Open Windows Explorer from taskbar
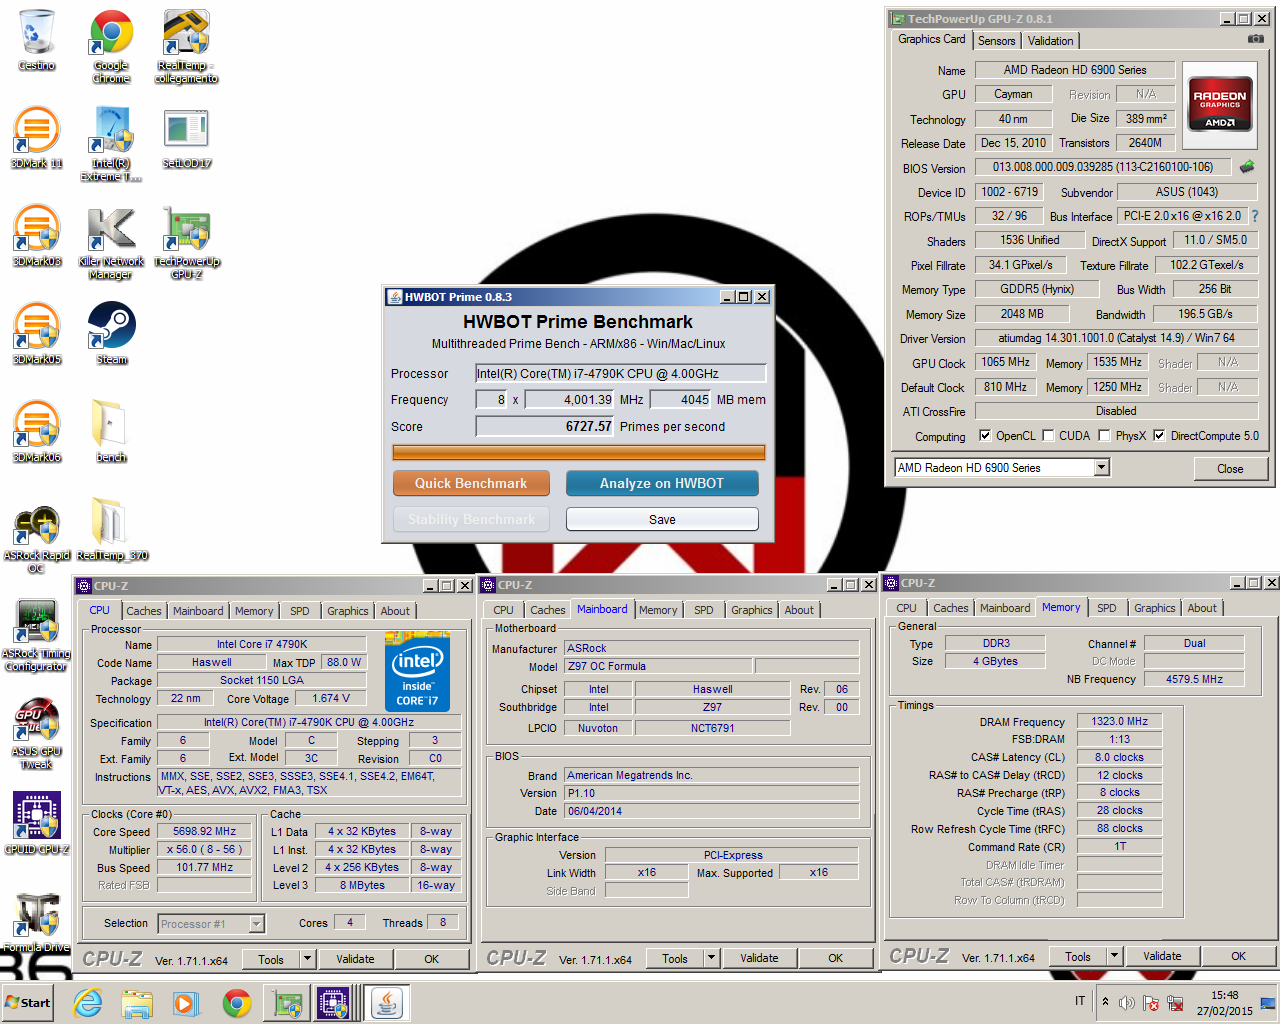 tap(137, 1003)
